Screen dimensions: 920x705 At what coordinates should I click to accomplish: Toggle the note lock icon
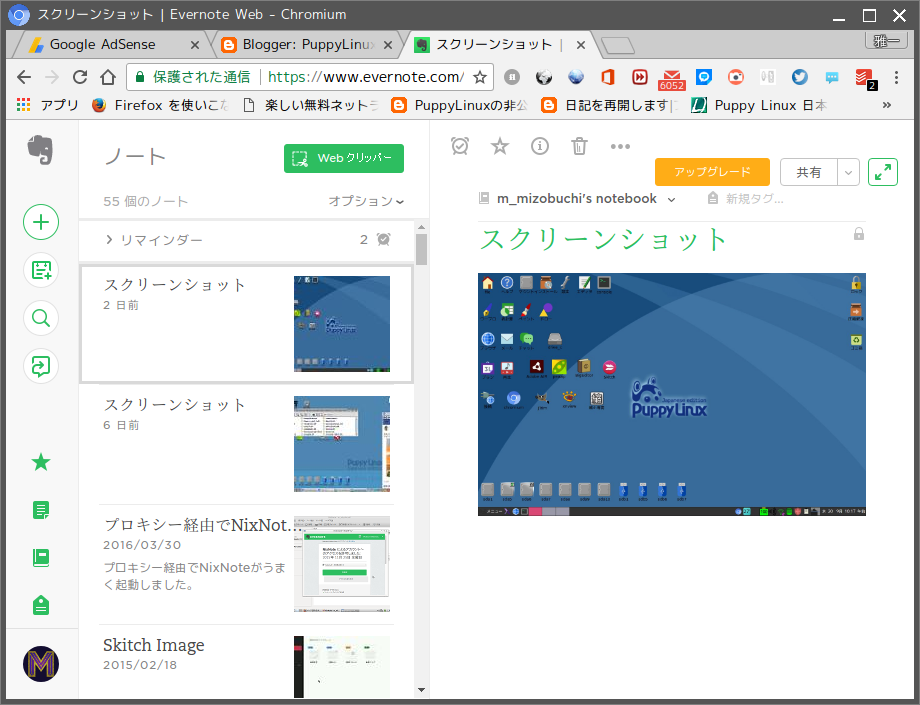click(x=857, y=232)
